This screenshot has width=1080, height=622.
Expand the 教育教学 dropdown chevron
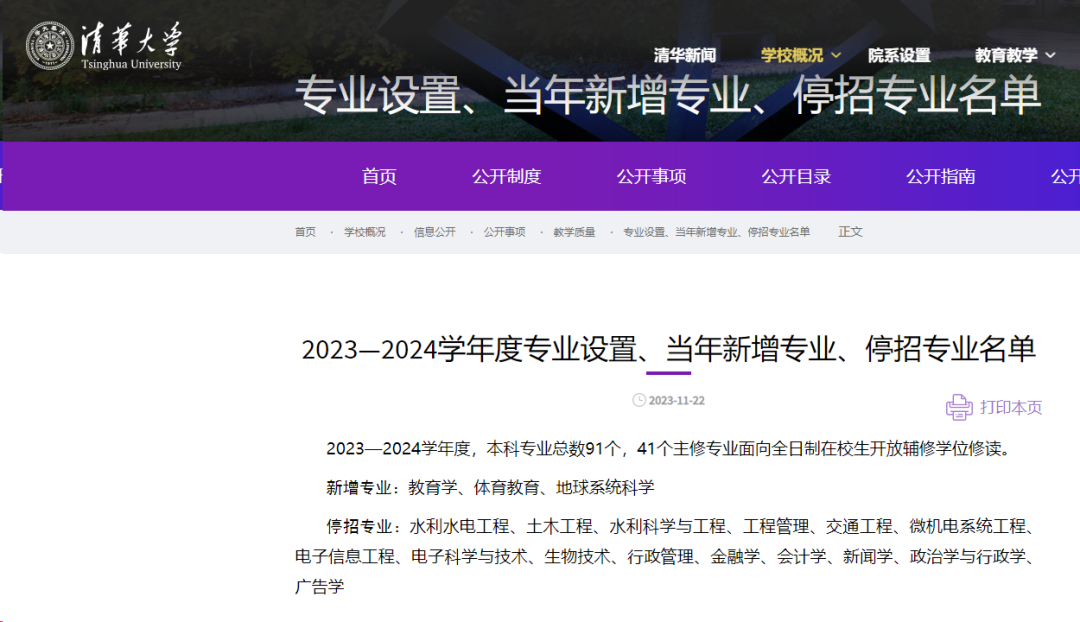click(1050, 55)
